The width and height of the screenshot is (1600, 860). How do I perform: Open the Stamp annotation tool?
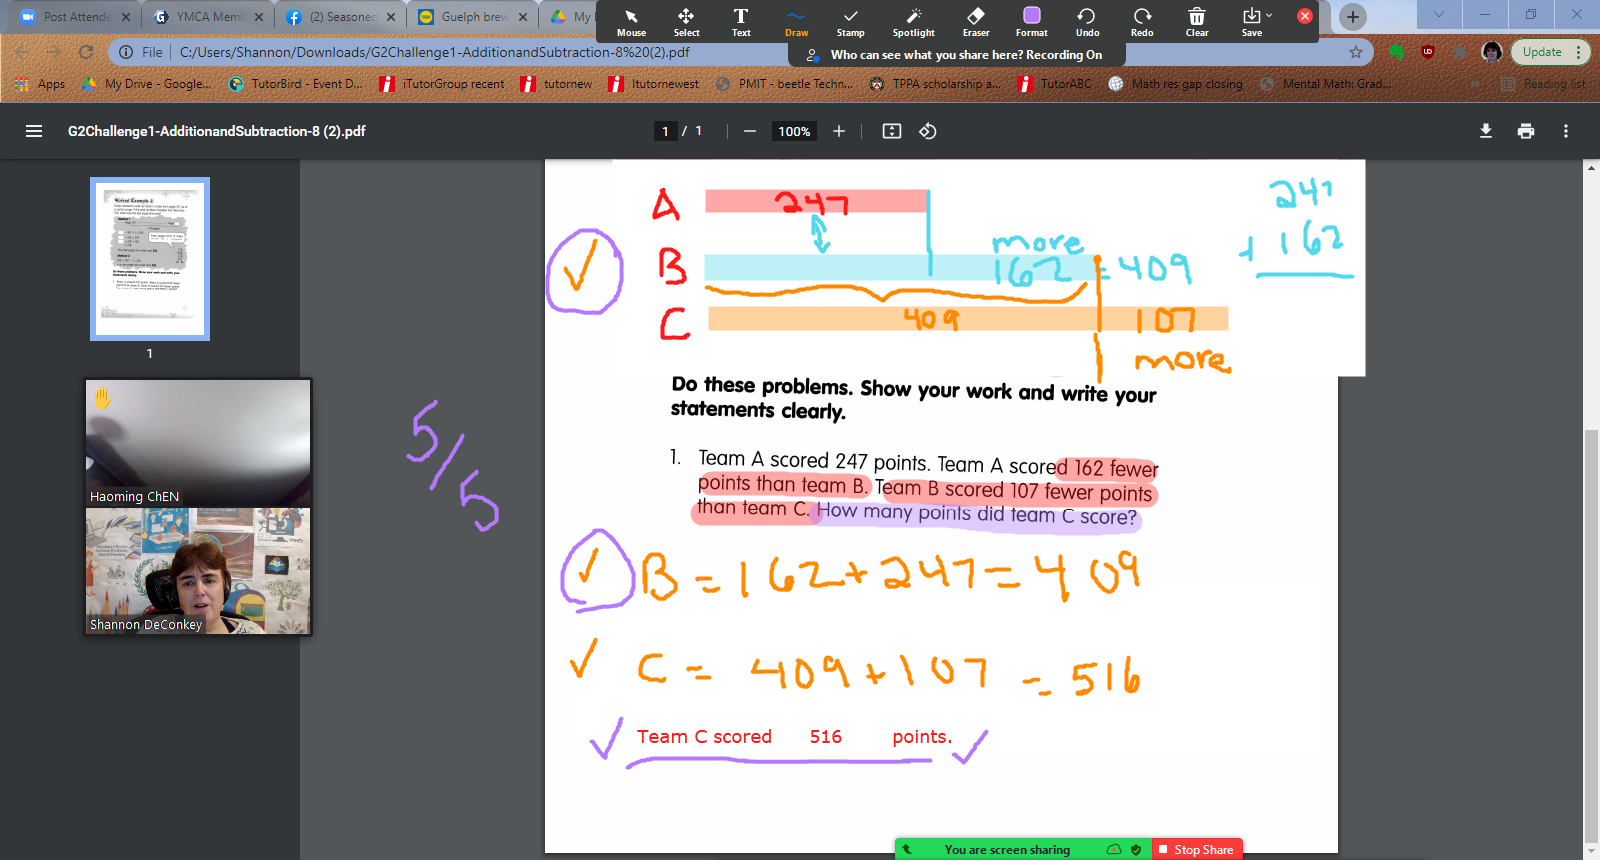click(850, 22)
